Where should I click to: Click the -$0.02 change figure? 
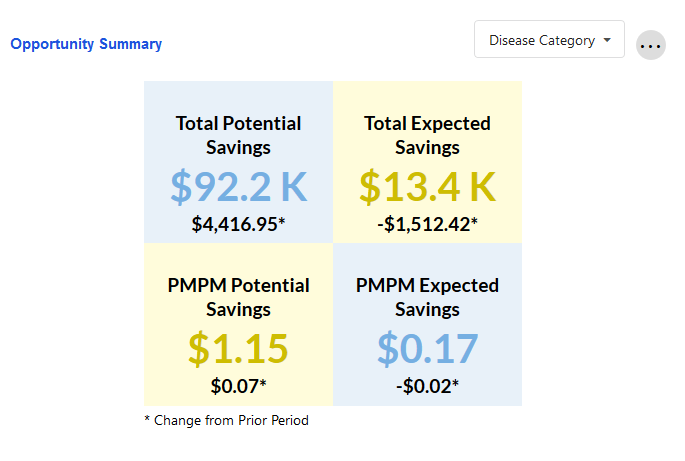pyautogui.click(x=423, y=385)
